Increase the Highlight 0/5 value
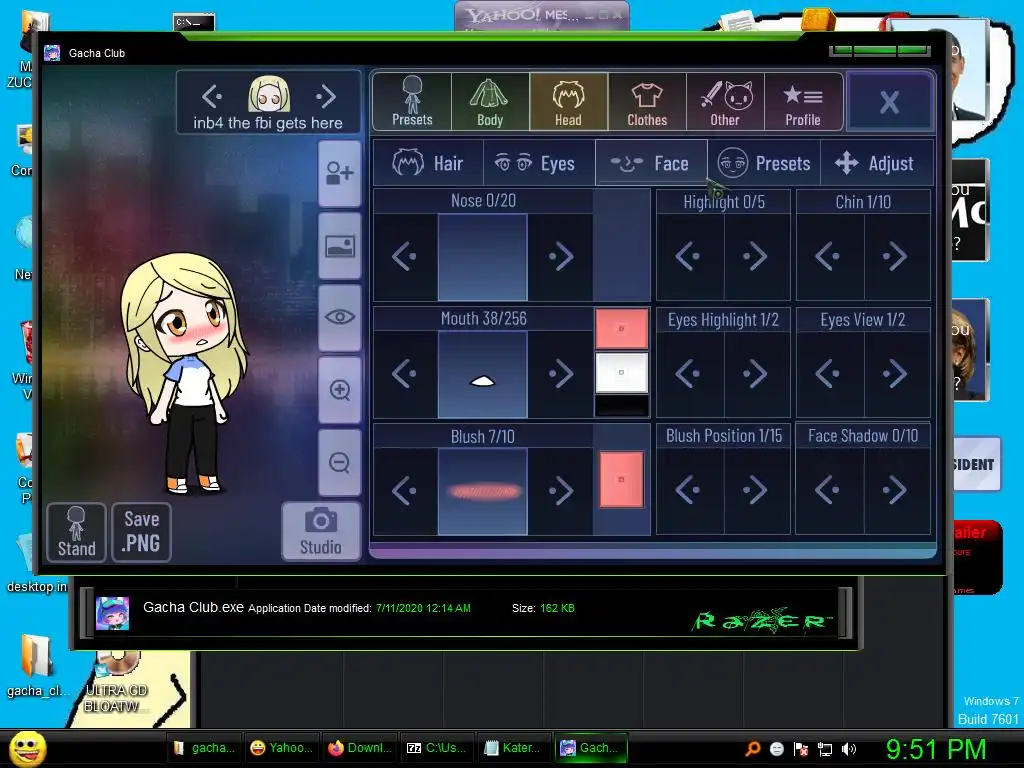This screenshot has width=1024, height=768. [756, 257]
